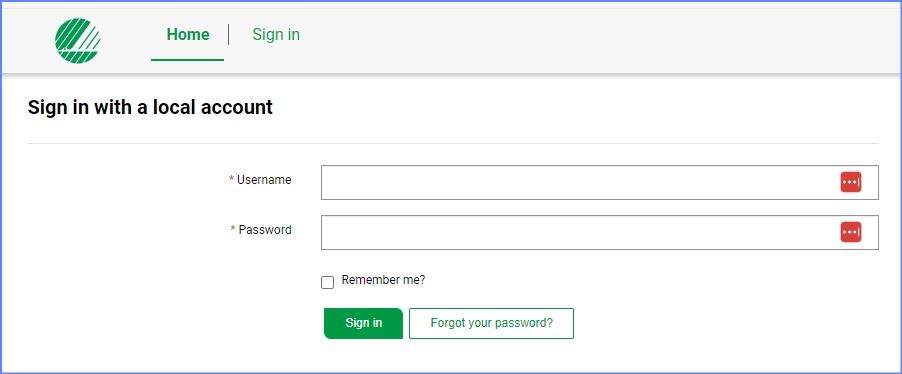Open the password manager icon in Username field
The image size is (902, 374).
tap(851, 182)
